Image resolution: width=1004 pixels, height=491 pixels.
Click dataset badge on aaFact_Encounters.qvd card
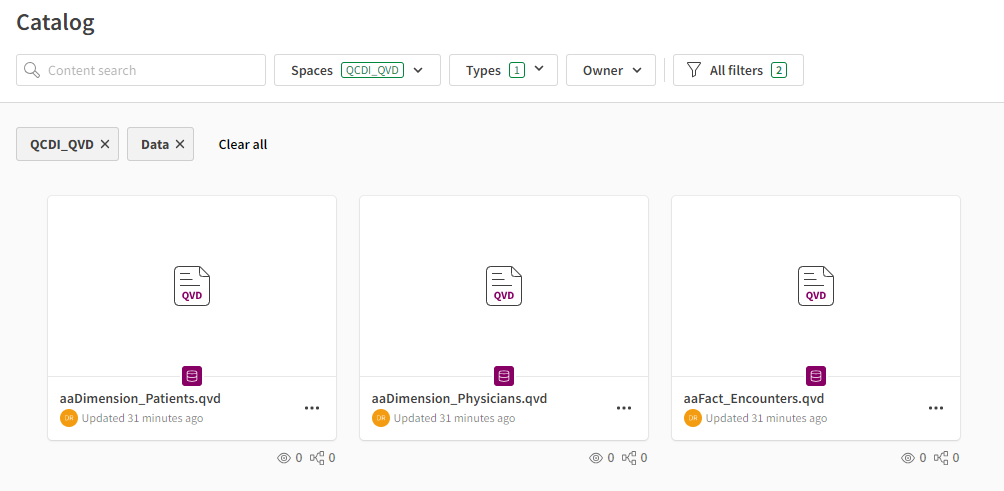point(816,376)
